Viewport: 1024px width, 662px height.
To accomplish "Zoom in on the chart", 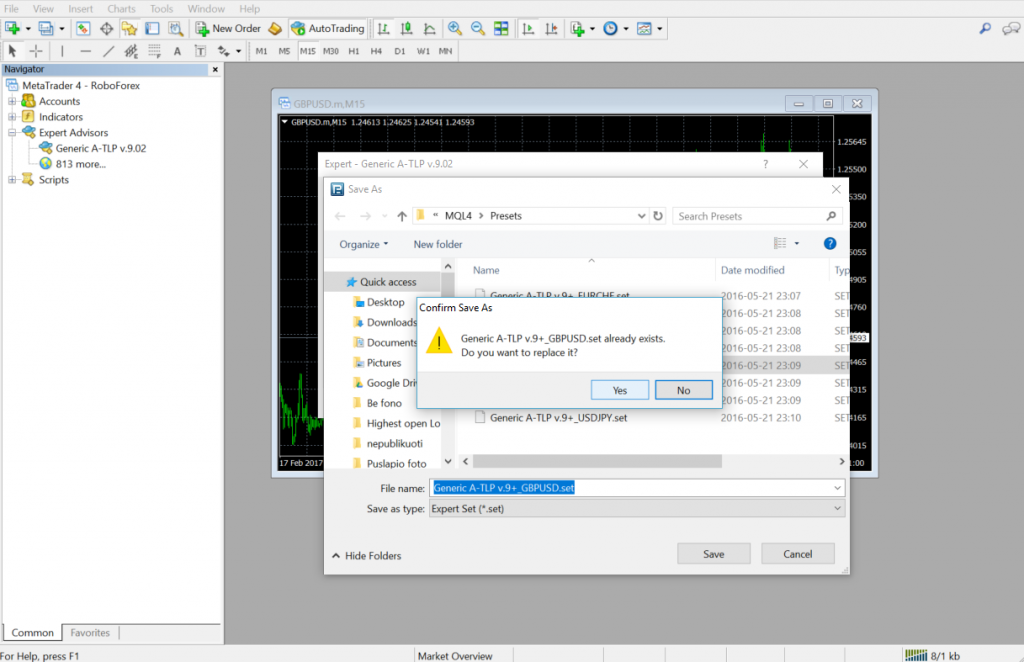I will (455, 28).
